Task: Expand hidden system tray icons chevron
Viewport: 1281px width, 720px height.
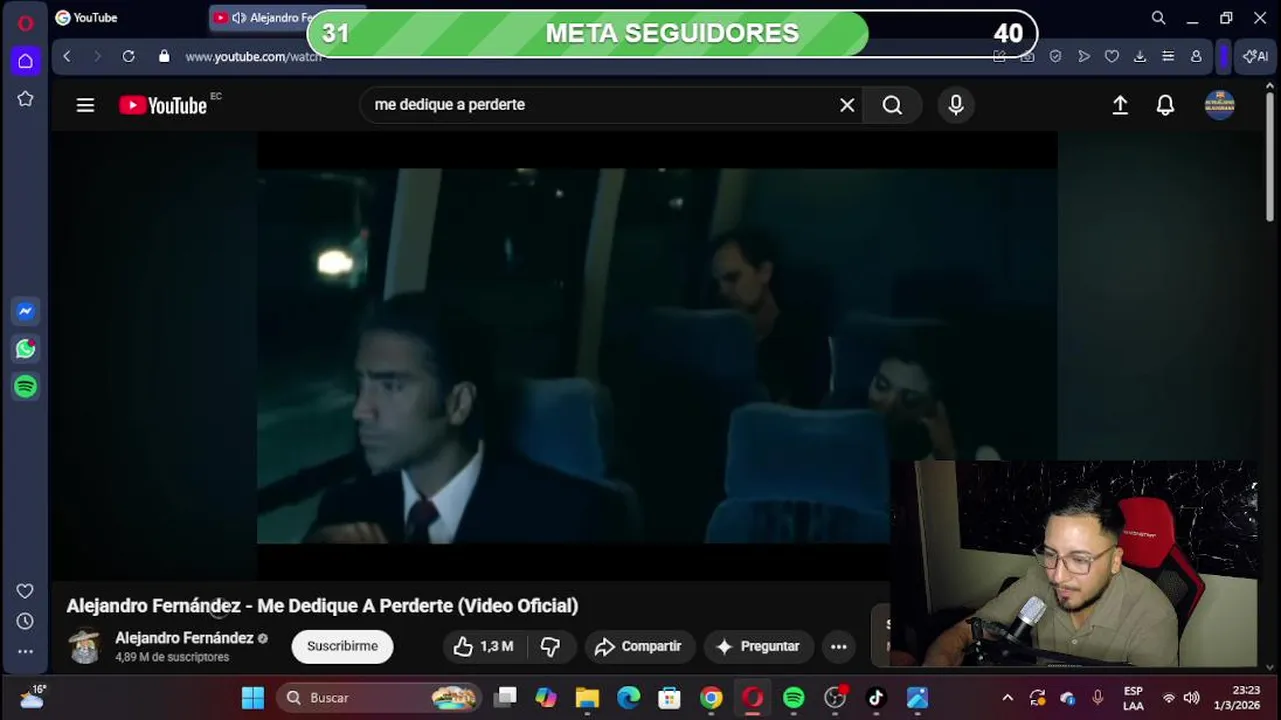Action: (x=1008, y=698)
